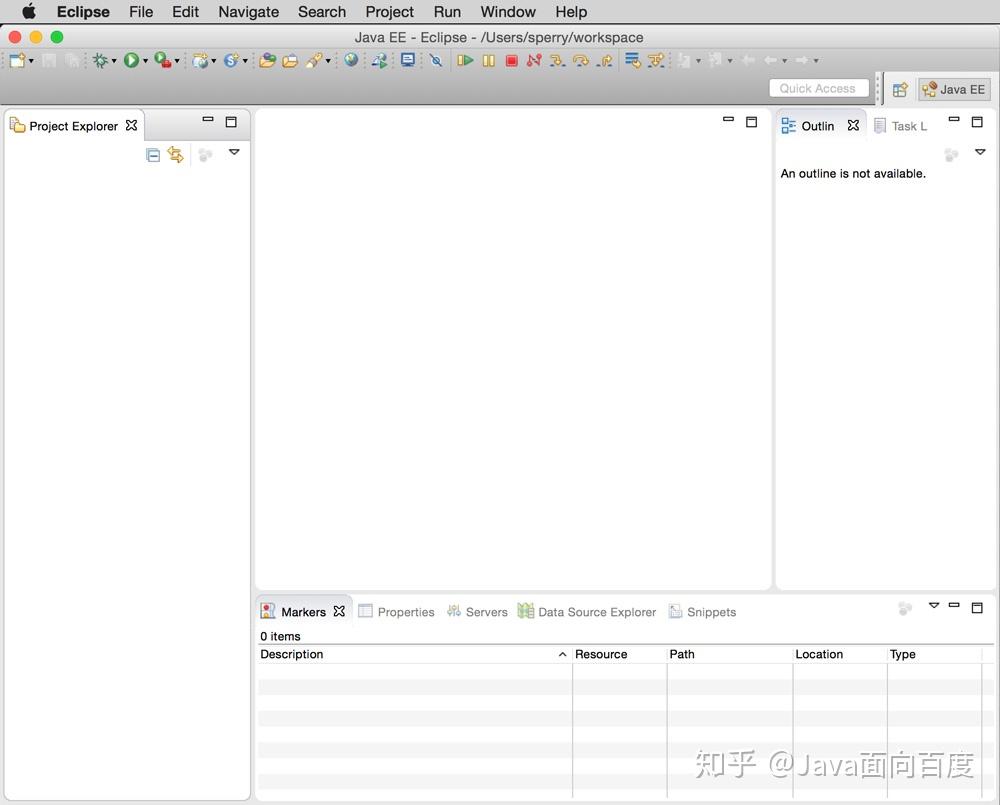Image resolution: width=1000 pixels, height=805 pixels.
Task: Click the Step Over icon
Action: (581, 61)
